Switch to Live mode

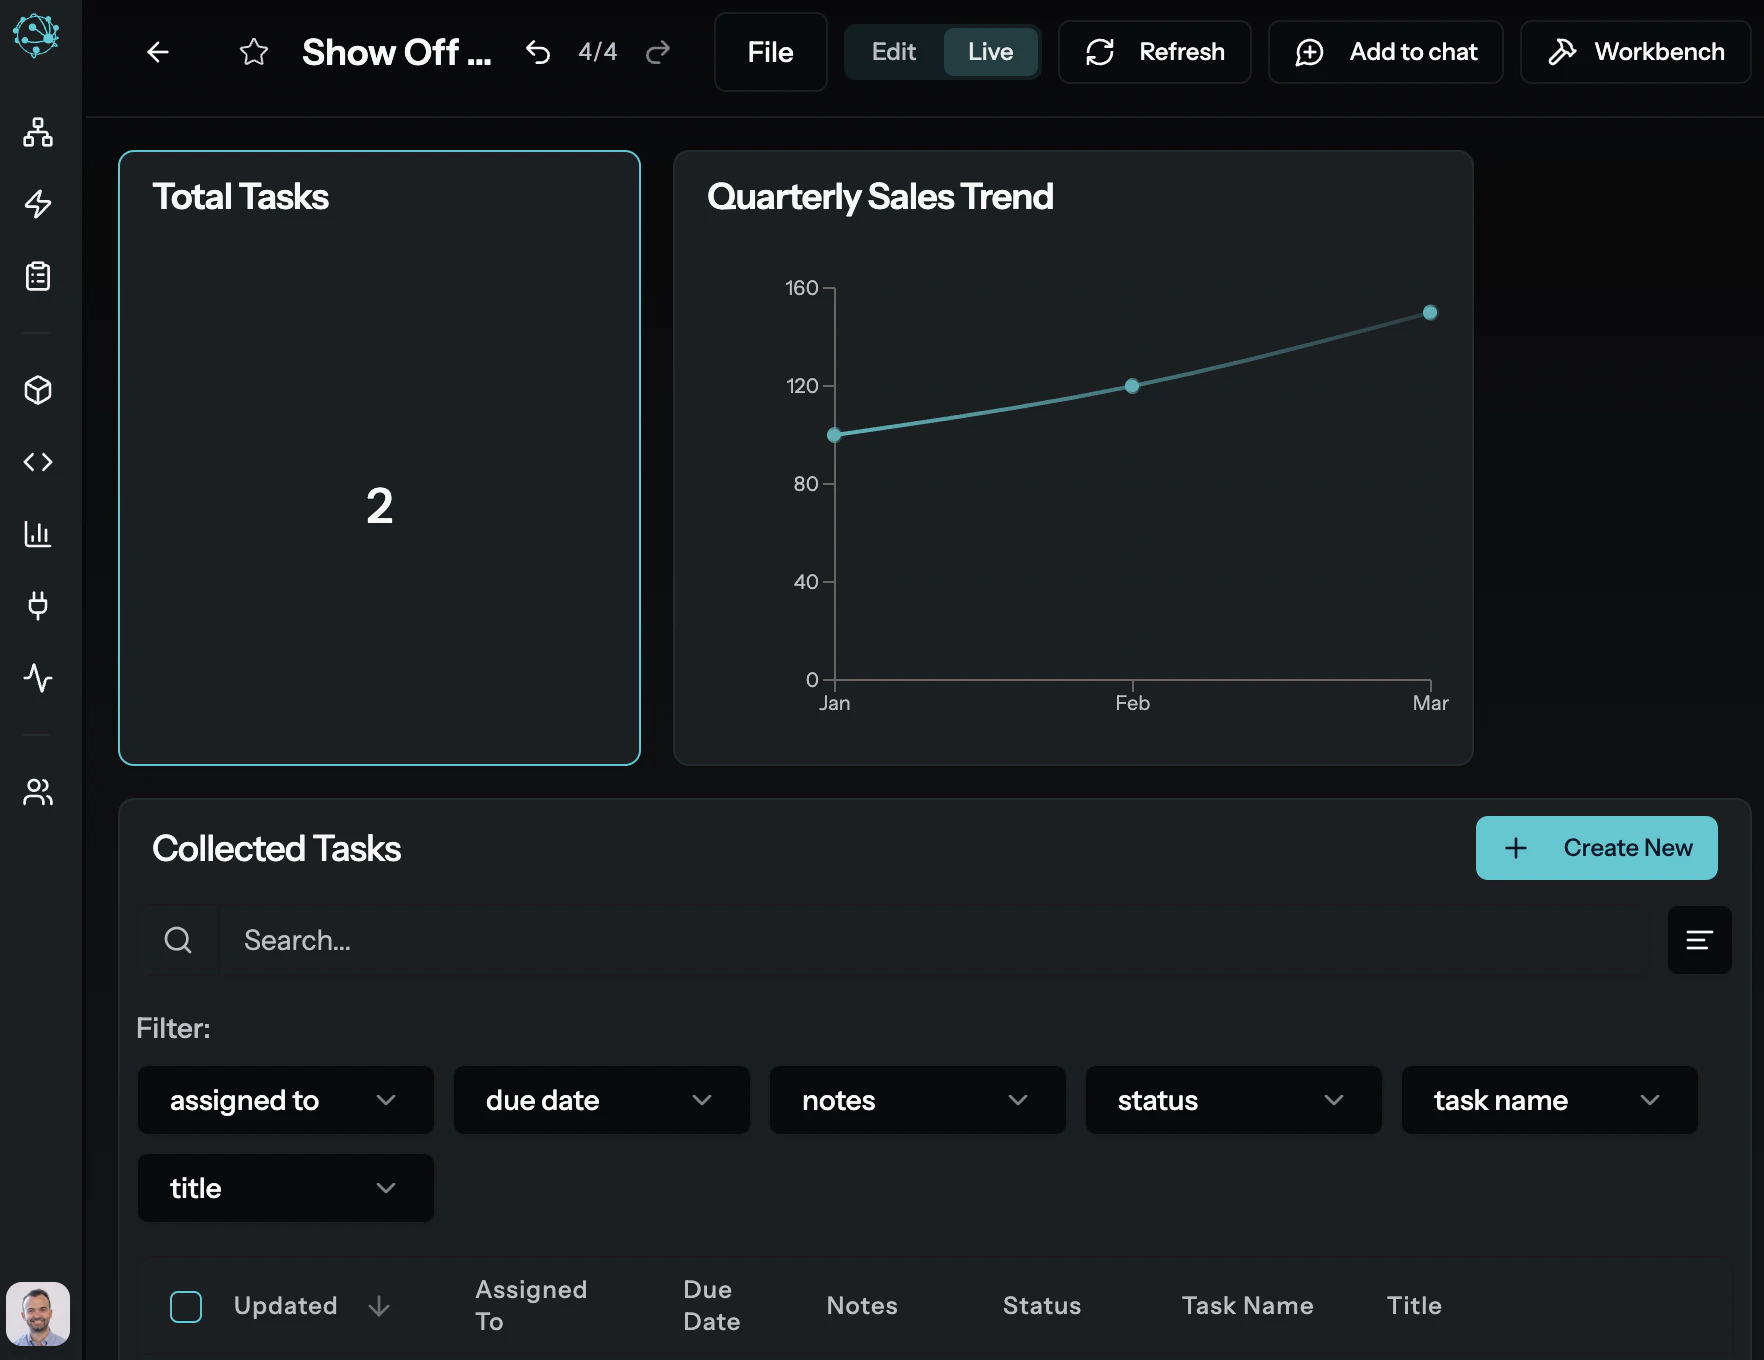pyautogui.click(x=989, y=51)
